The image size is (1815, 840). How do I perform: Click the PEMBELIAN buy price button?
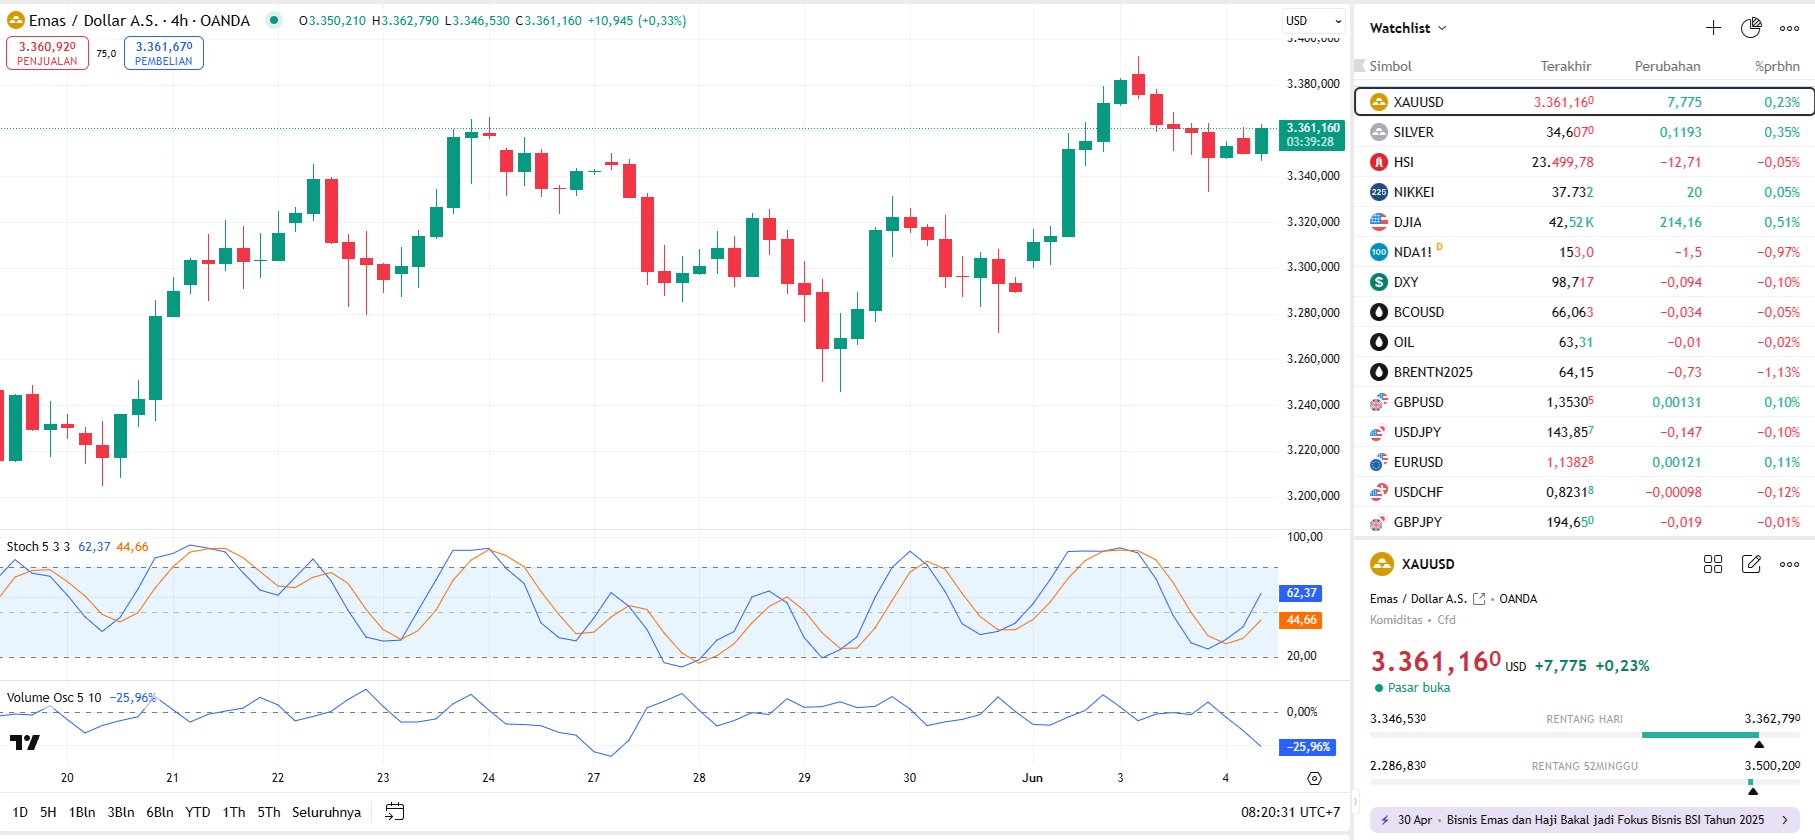click(164, 53)
